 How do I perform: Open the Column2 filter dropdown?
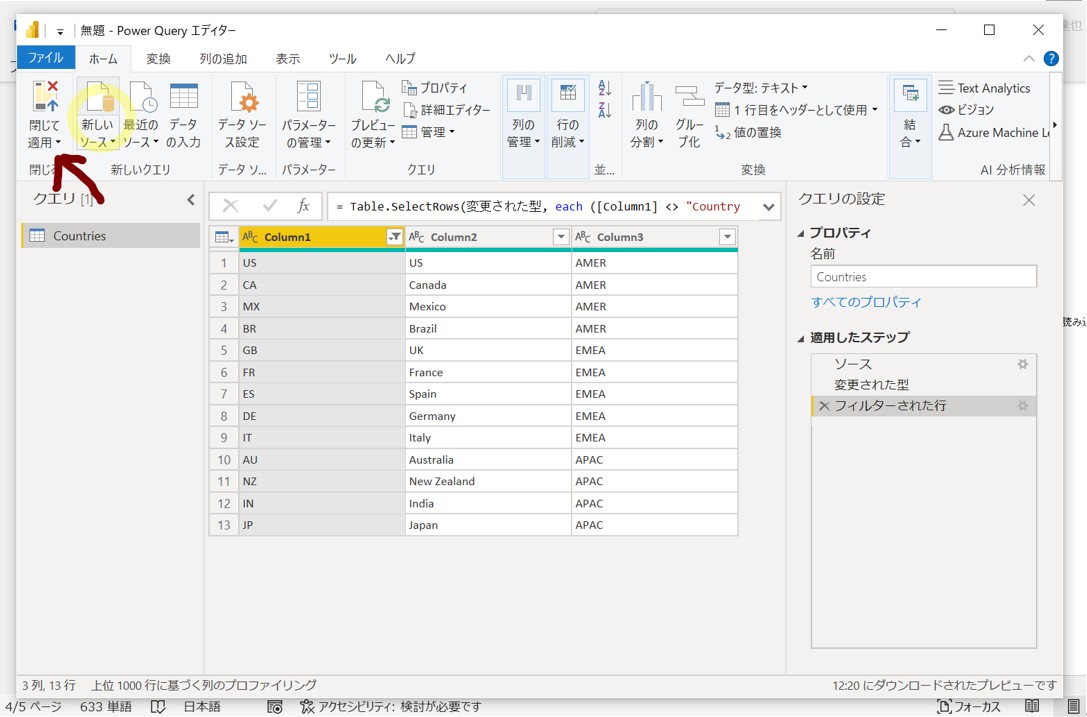click(x=561, y=237)
